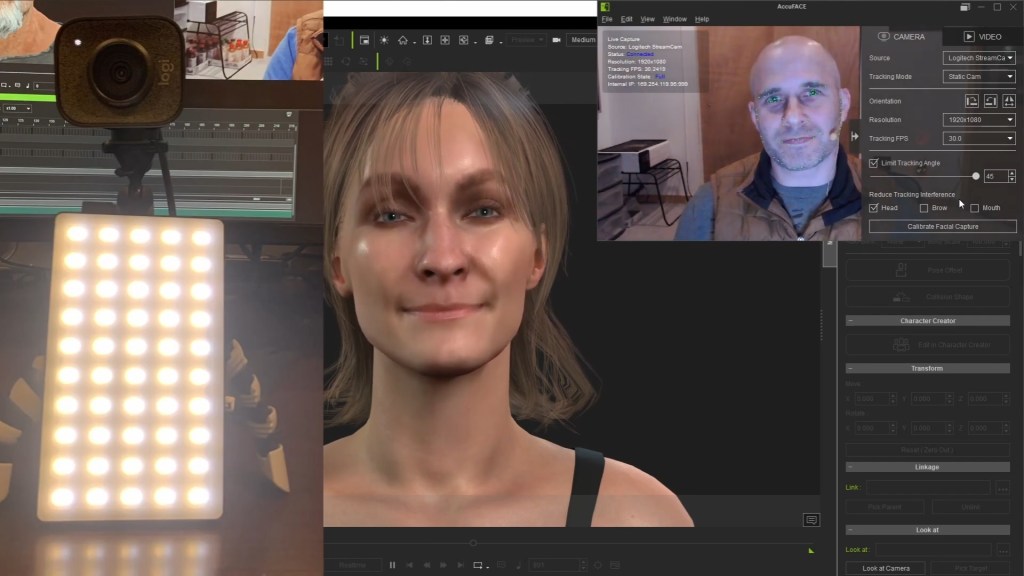The height and width of the screenshot is (576, 1024).
Task: Open the Source dropdown showing Logitech StreamCam
Action: [x=979, y=57]
